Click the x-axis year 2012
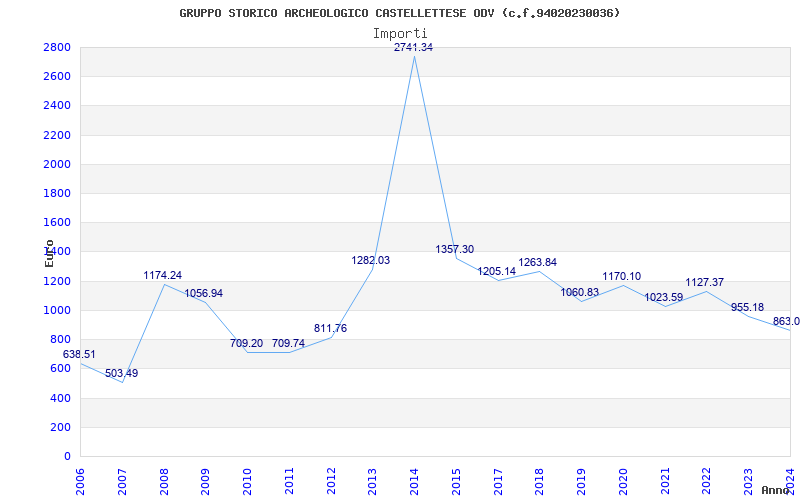The height and width of the screenshot is (500, 800). [331, 481]
